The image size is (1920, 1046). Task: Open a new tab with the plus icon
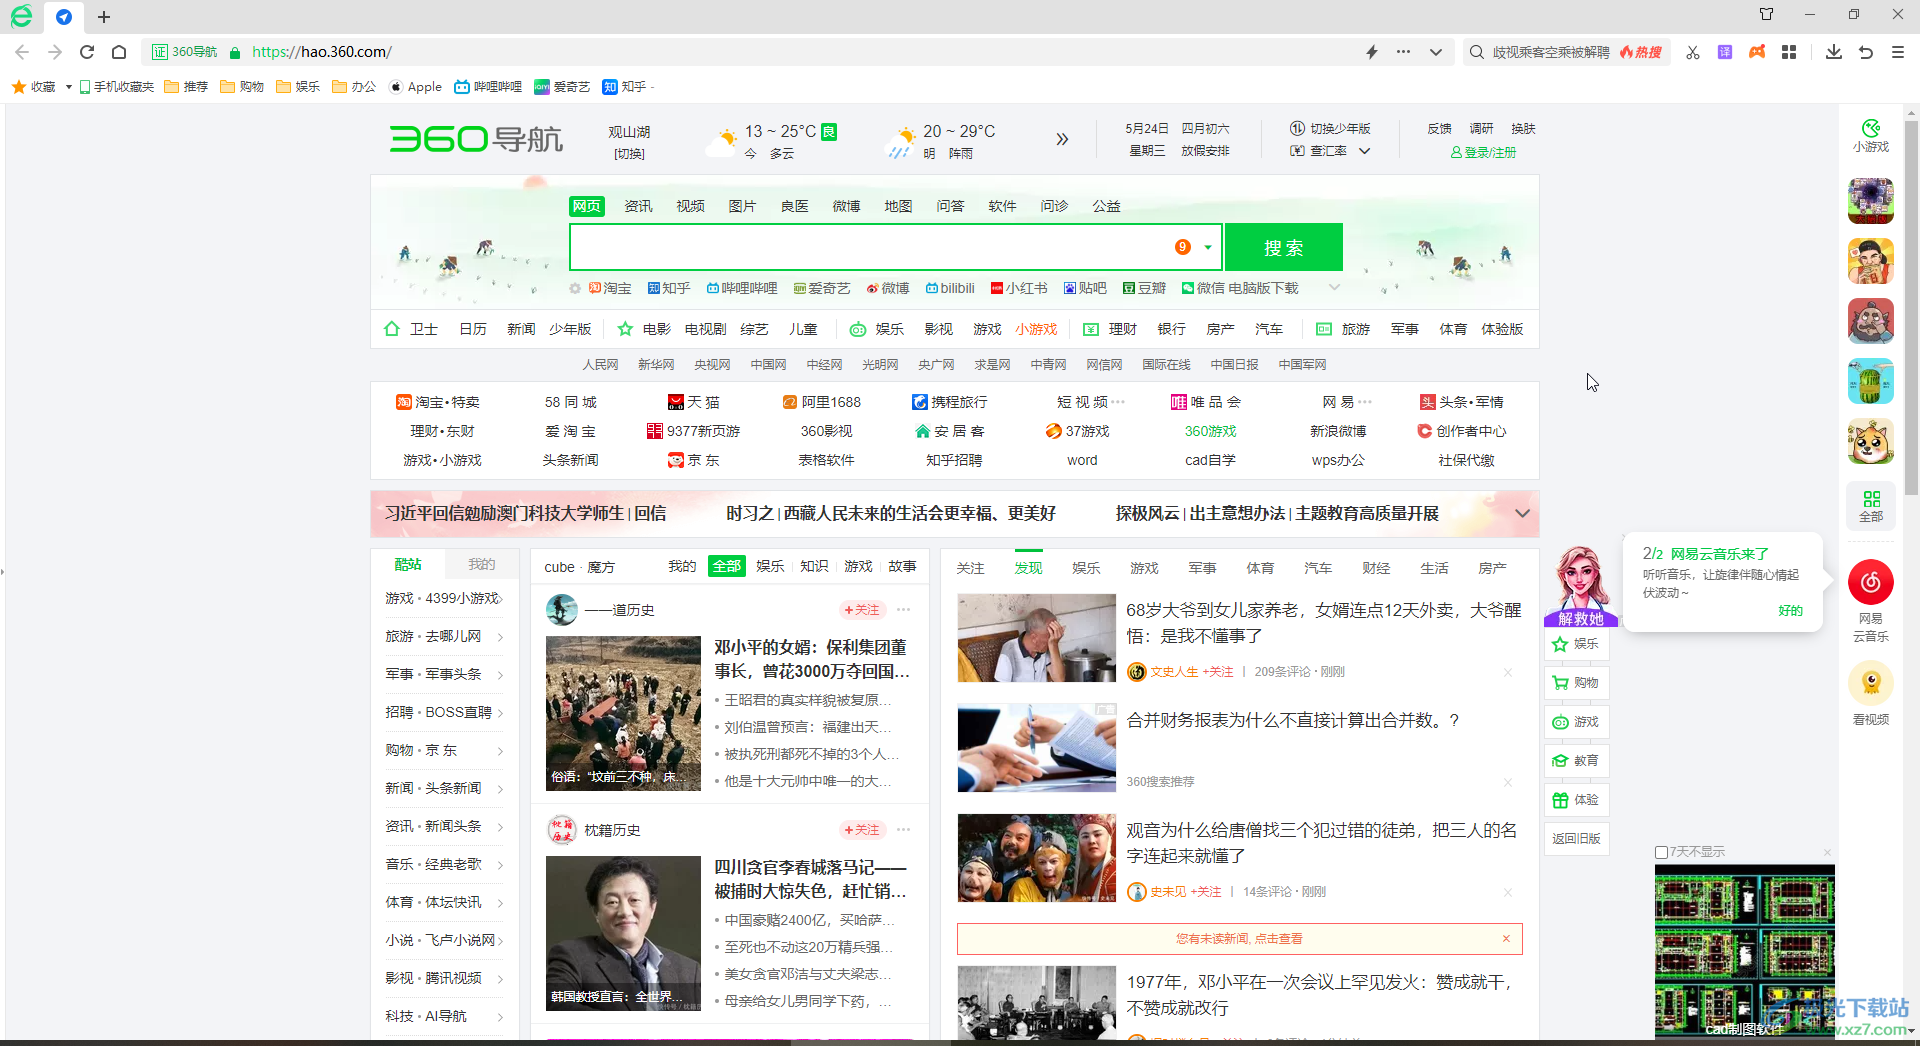(x=104, y=17)
